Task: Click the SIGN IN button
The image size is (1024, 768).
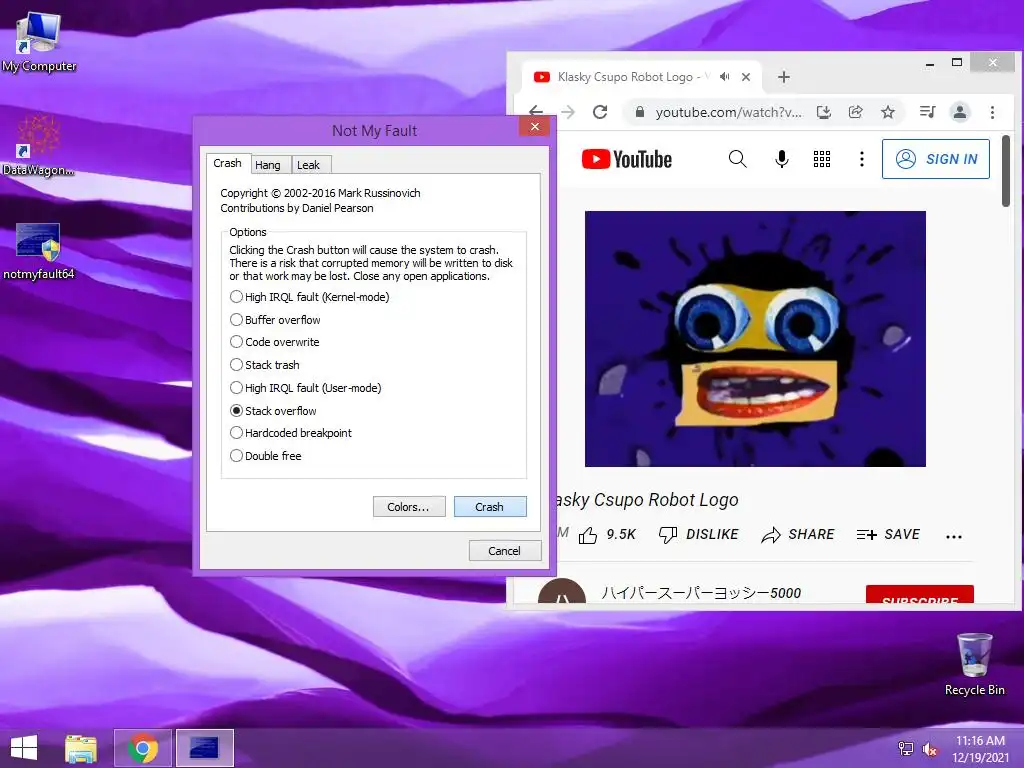Action: click(x=936, y=159)
